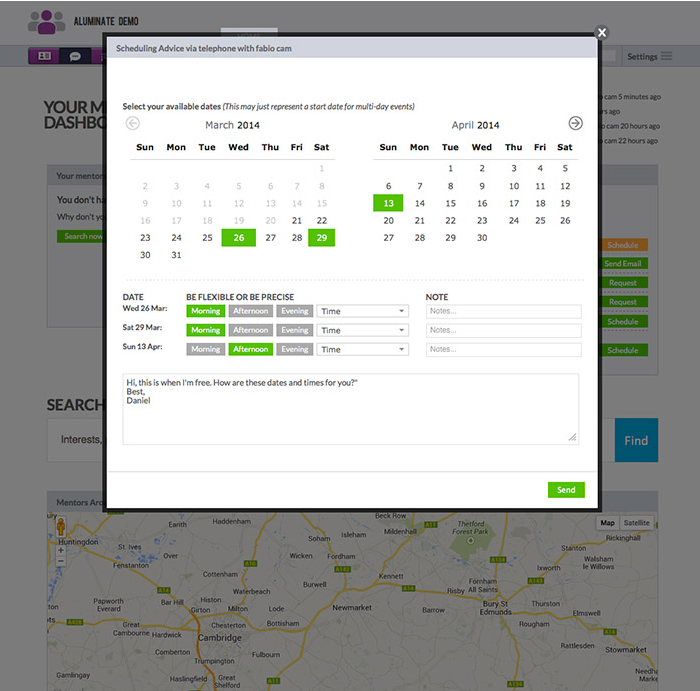
Task: Go to previous month using left arrow
Action: [133, 124]
